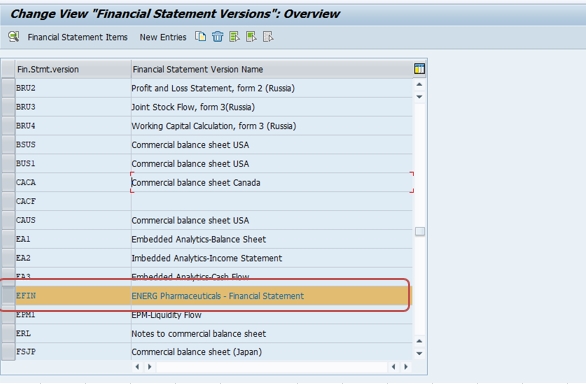Screen dimensions: 586x384
Task: Toggle the row selector for BRU2
Action: [x=8, y=88]
